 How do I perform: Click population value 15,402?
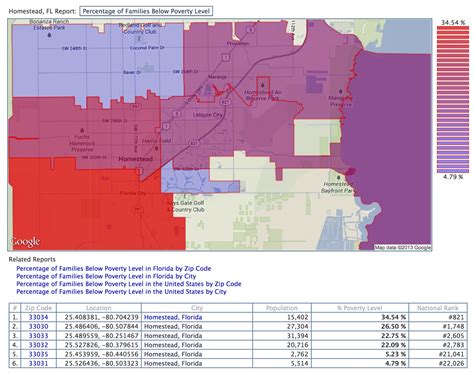click(297, 317)
